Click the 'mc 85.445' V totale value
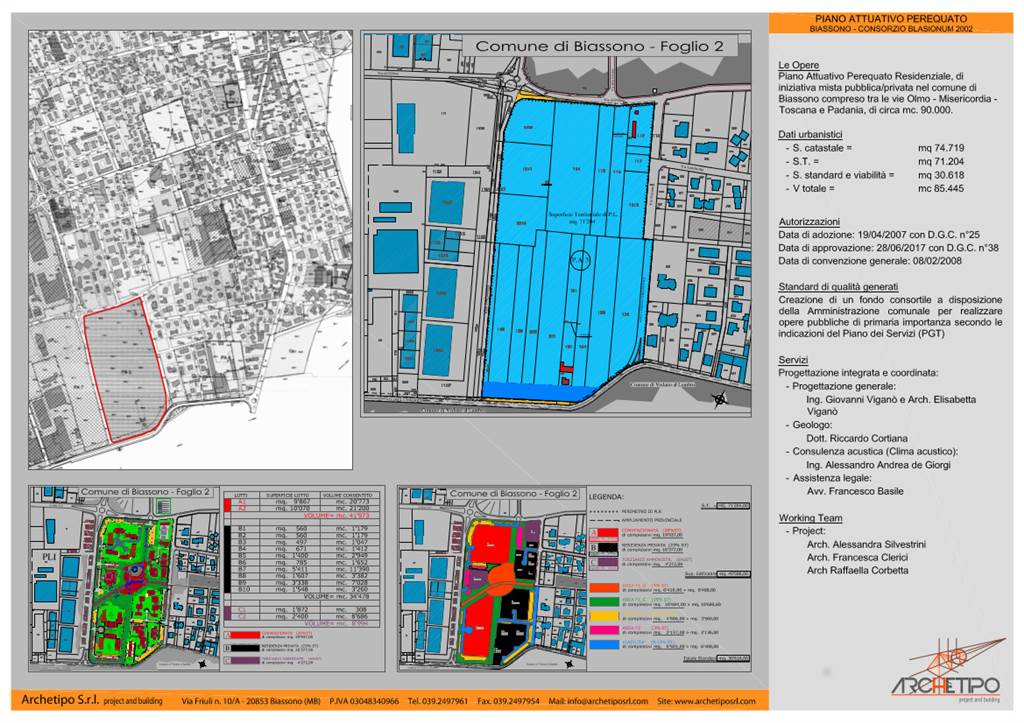This screenshot has width=1024, height=723. click(x=940, y=188)
